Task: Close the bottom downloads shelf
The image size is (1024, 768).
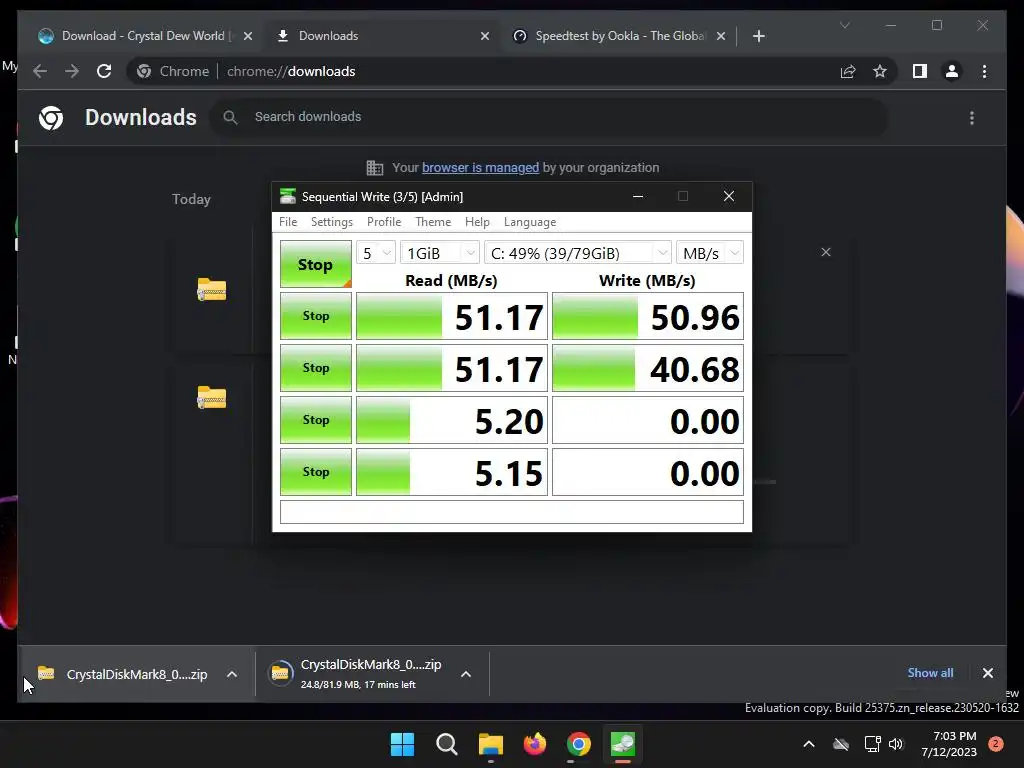Action: pyautogui.click(x=987, y=673)
